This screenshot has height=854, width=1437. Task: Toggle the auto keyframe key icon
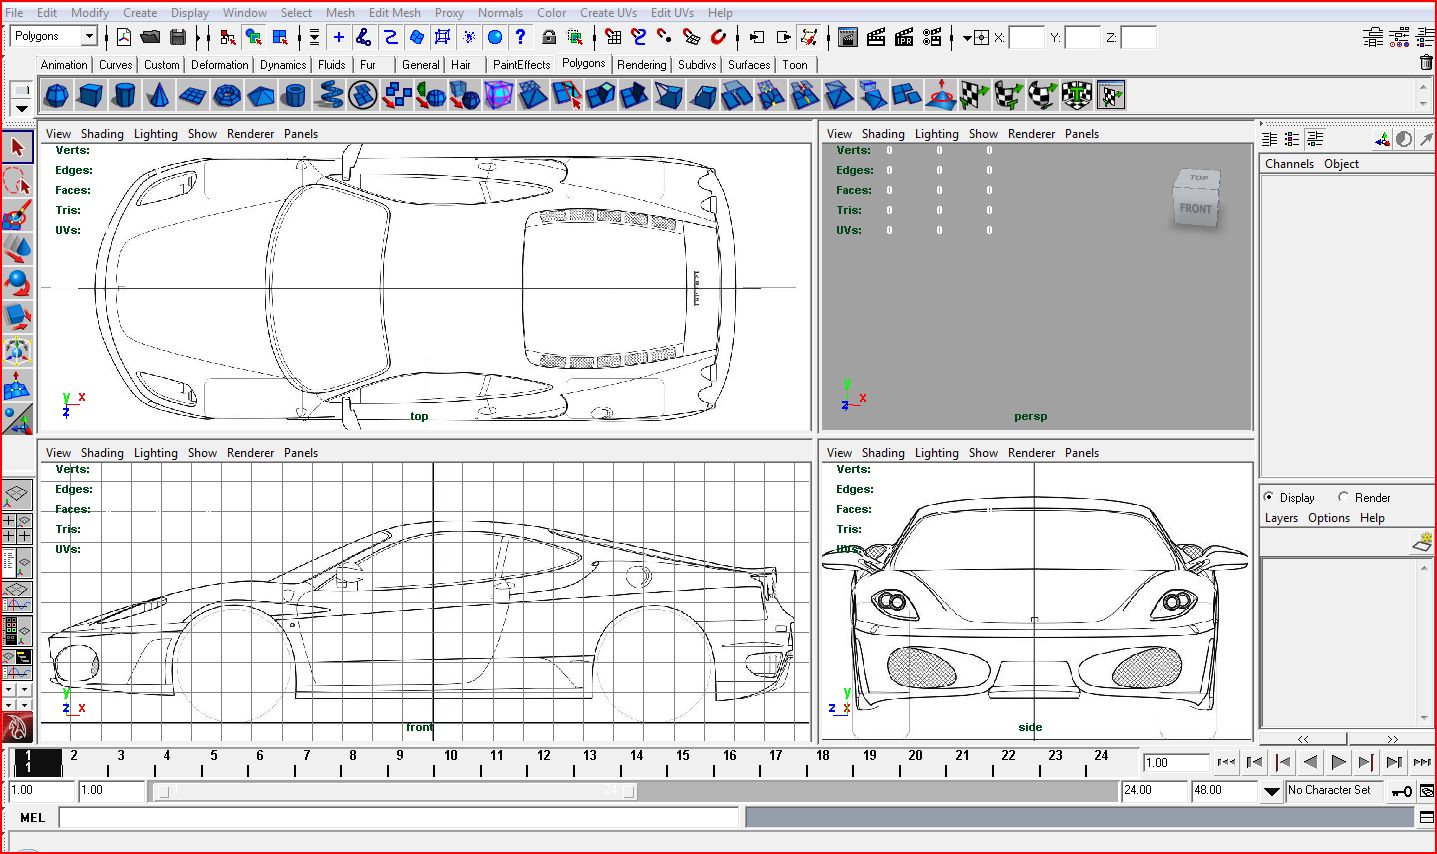pos(1402,791)
